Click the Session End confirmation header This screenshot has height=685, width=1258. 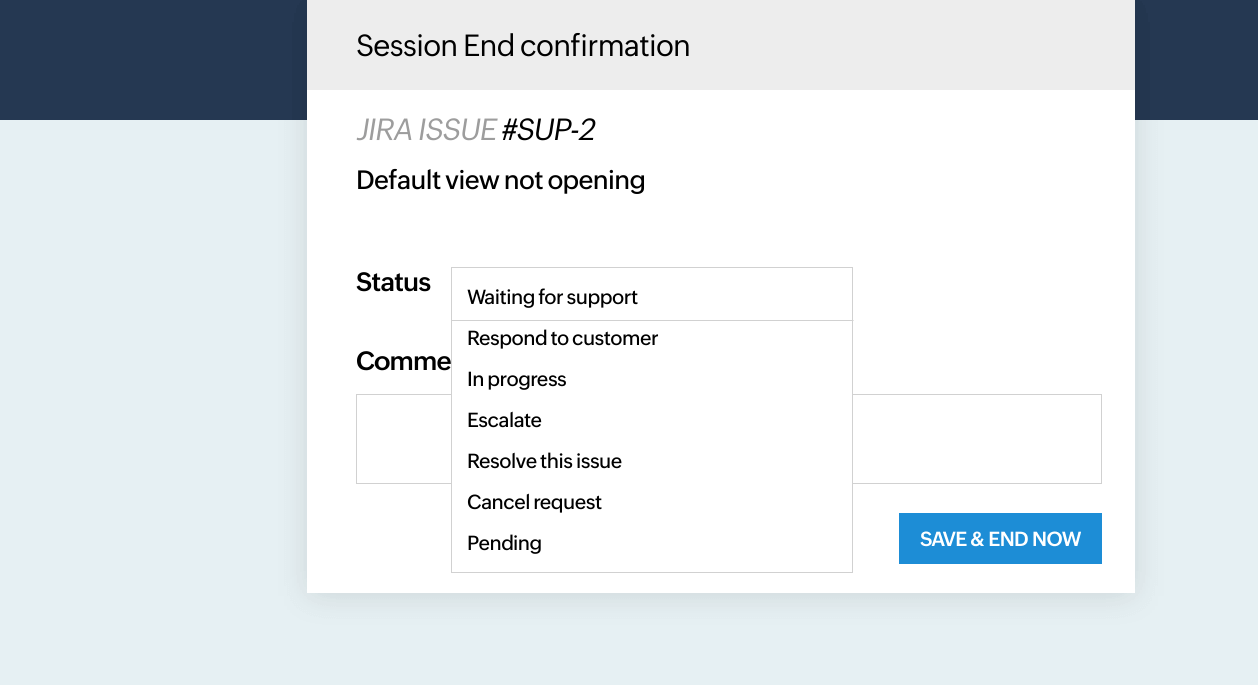[523, 45]
